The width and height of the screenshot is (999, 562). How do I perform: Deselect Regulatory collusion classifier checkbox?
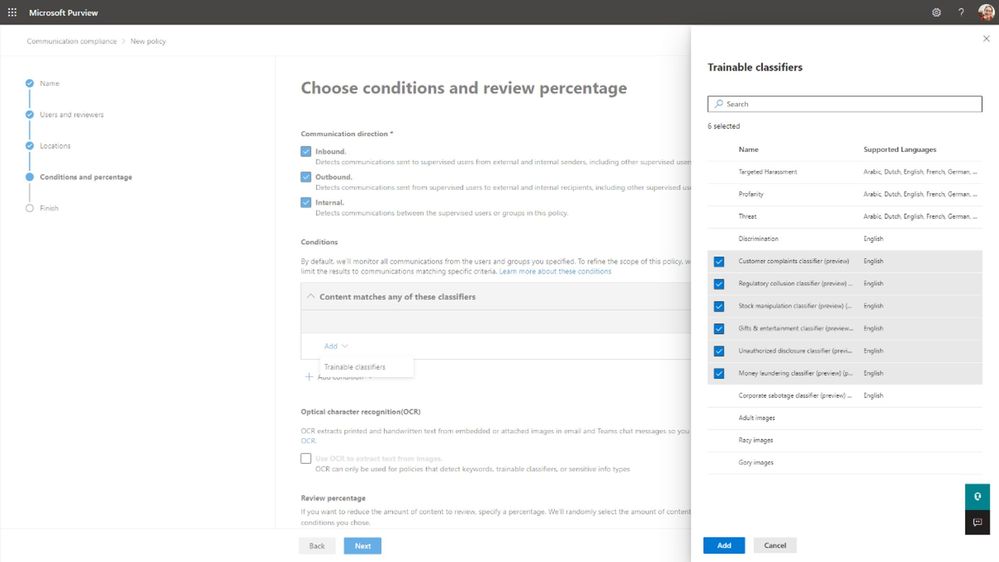719,284
